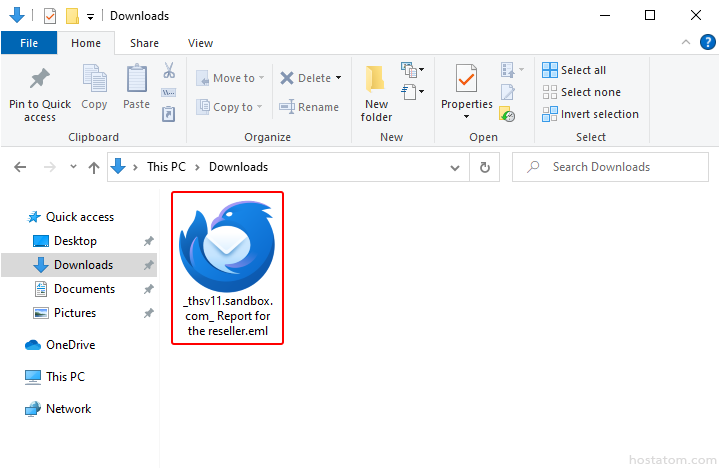
Task: Open the recent locations dropdown arrow
Action: click(x=72, y=167)
